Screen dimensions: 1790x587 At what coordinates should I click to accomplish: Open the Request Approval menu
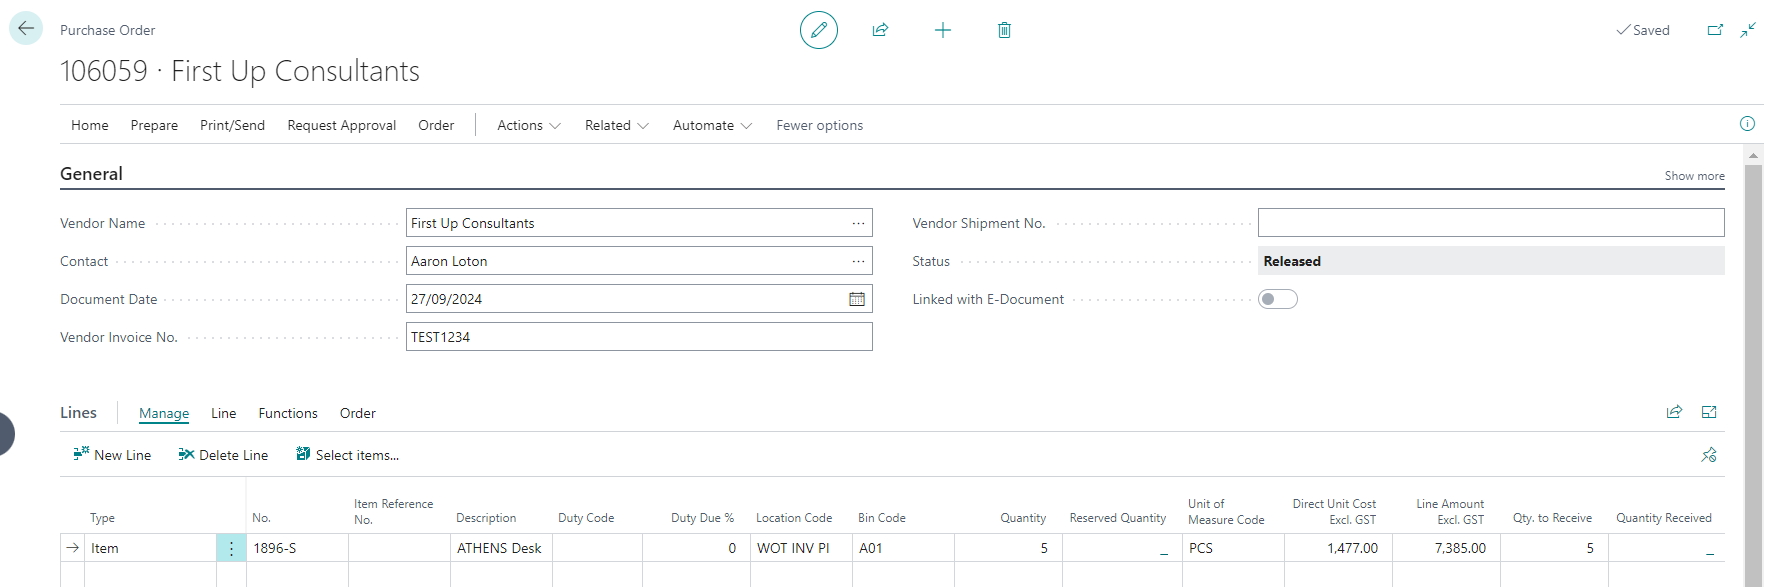[342, 125]
